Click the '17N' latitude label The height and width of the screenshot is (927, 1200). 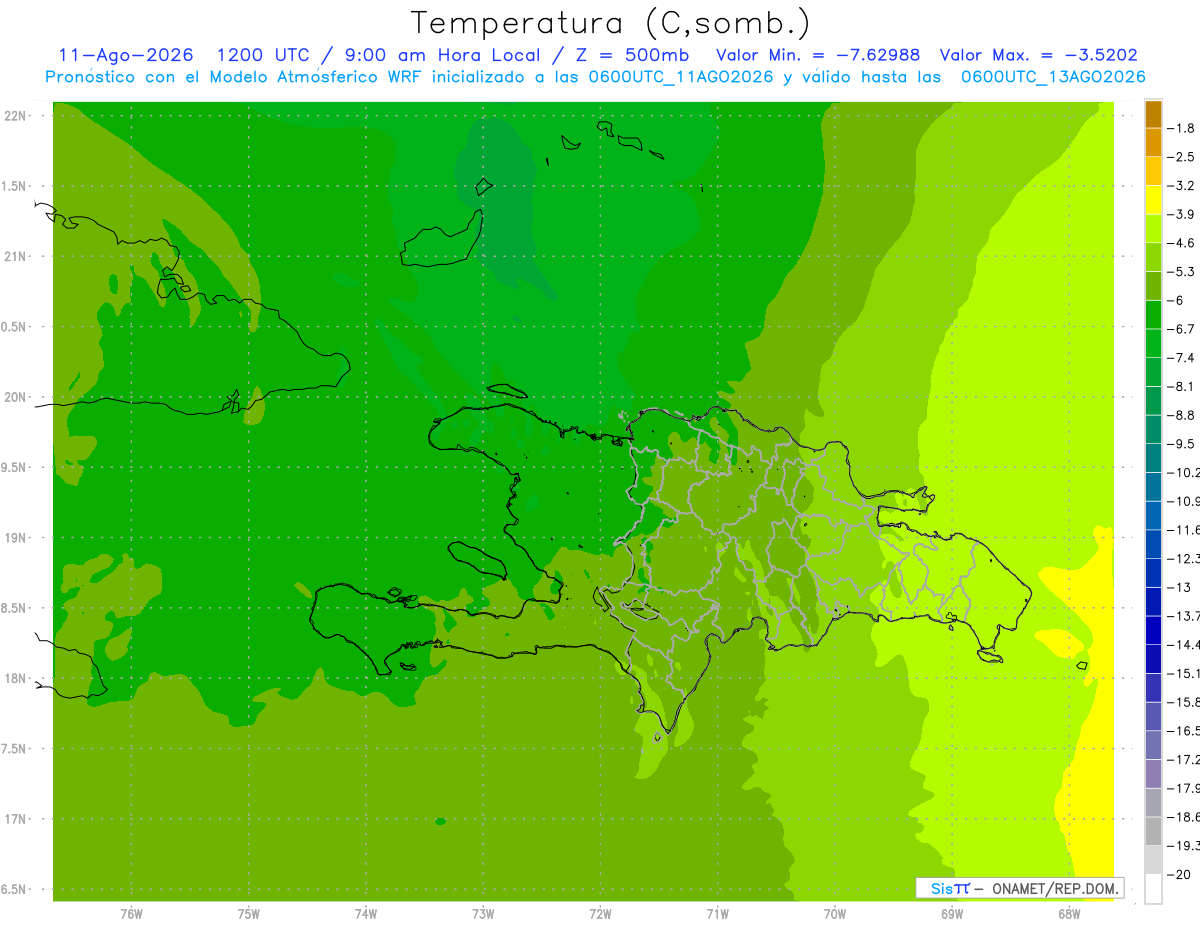click(14, 819)
